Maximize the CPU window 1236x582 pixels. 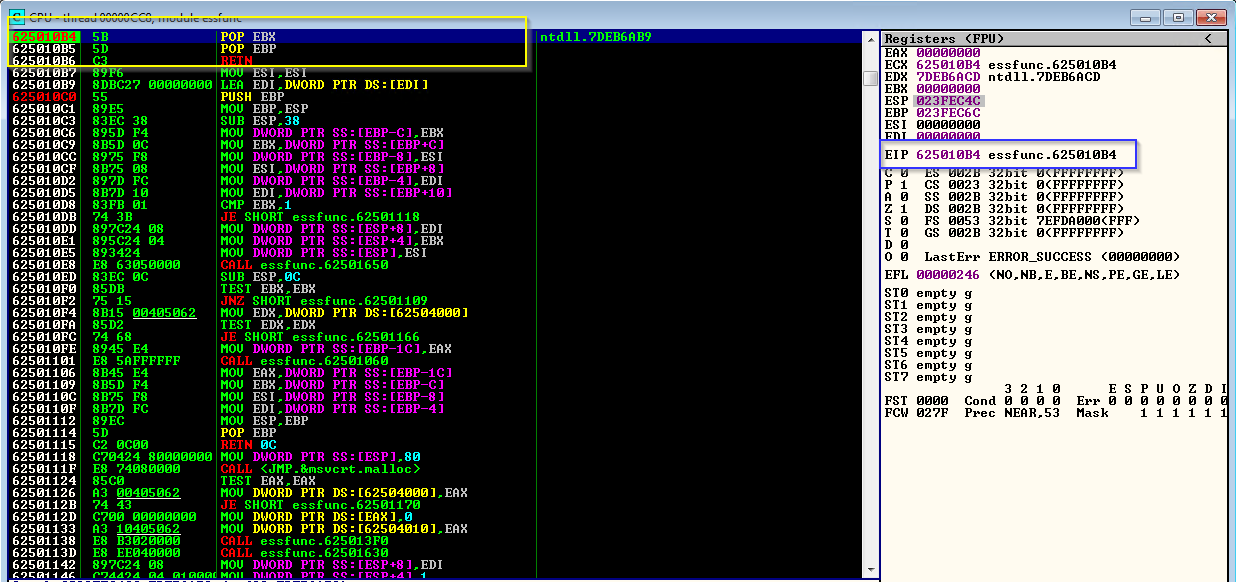(x=1180, y=17)
